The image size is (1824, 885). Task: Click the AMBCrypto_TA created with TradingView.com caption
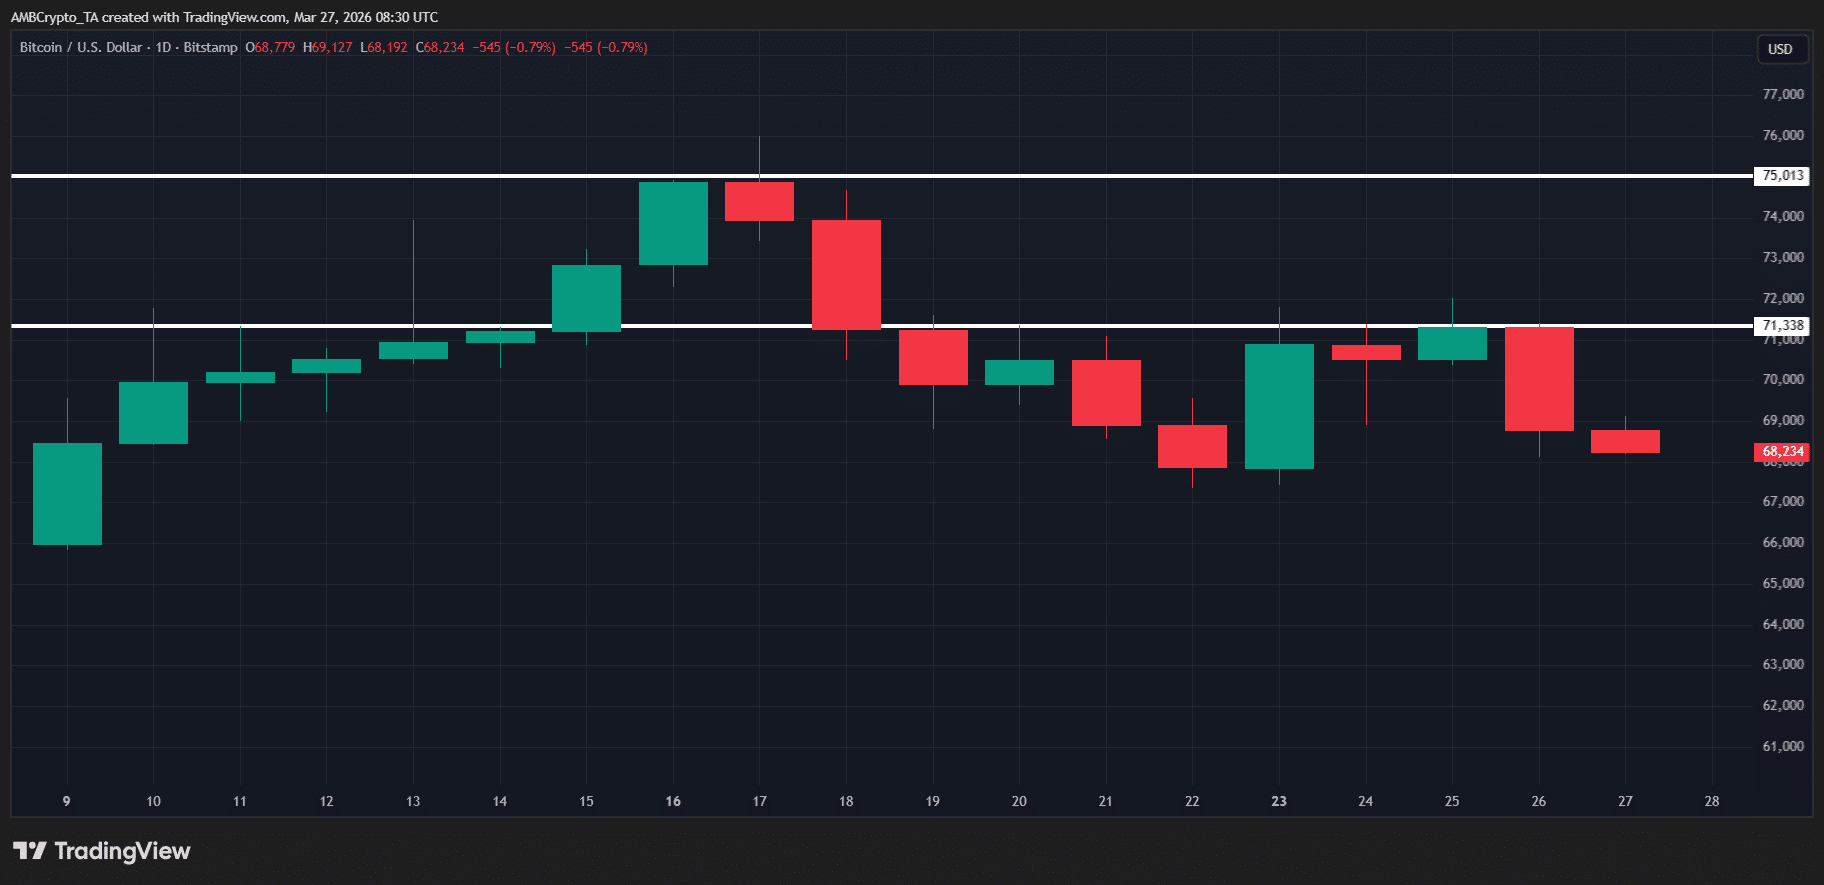(224, 17)
